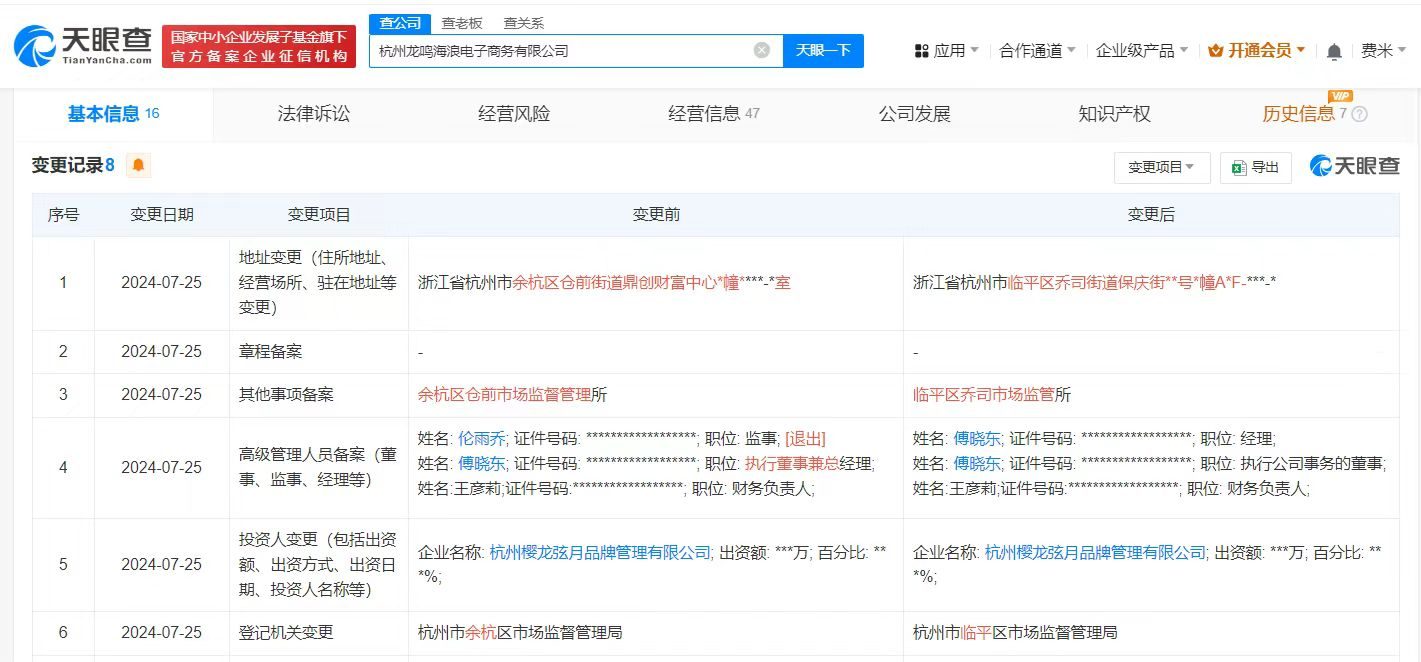Screen dimensions: 1421x662
Task: Click the 天眼查 watermark logo near the export button
Action: pyautogui.click(x=1352, y=166)
